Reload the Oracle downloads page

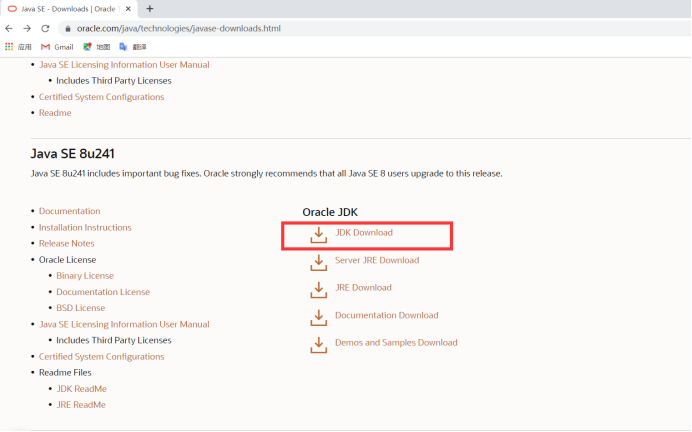pyautogui.click(x=45, y=28)
